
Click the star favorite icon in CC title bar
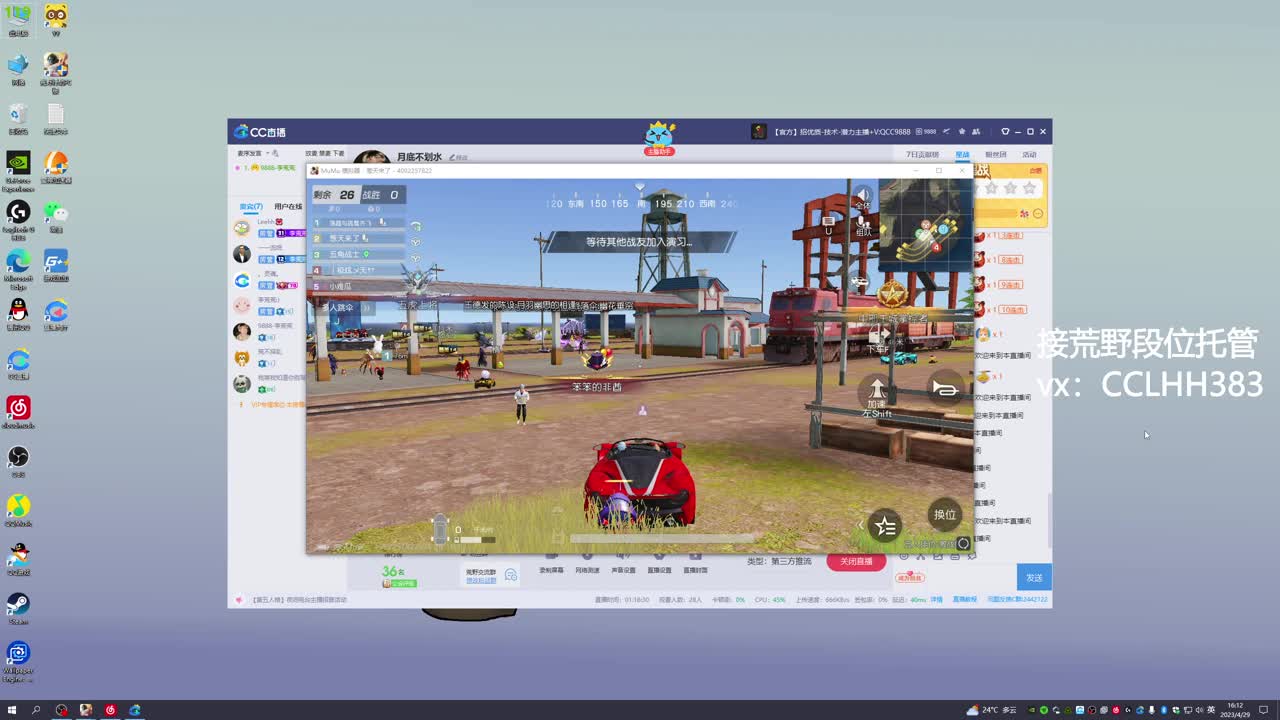961,131
